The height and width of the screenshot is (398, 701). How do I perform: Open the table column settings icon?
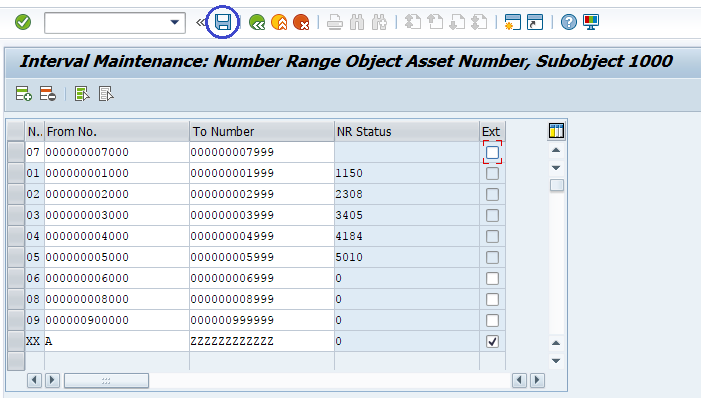[556, 131]
